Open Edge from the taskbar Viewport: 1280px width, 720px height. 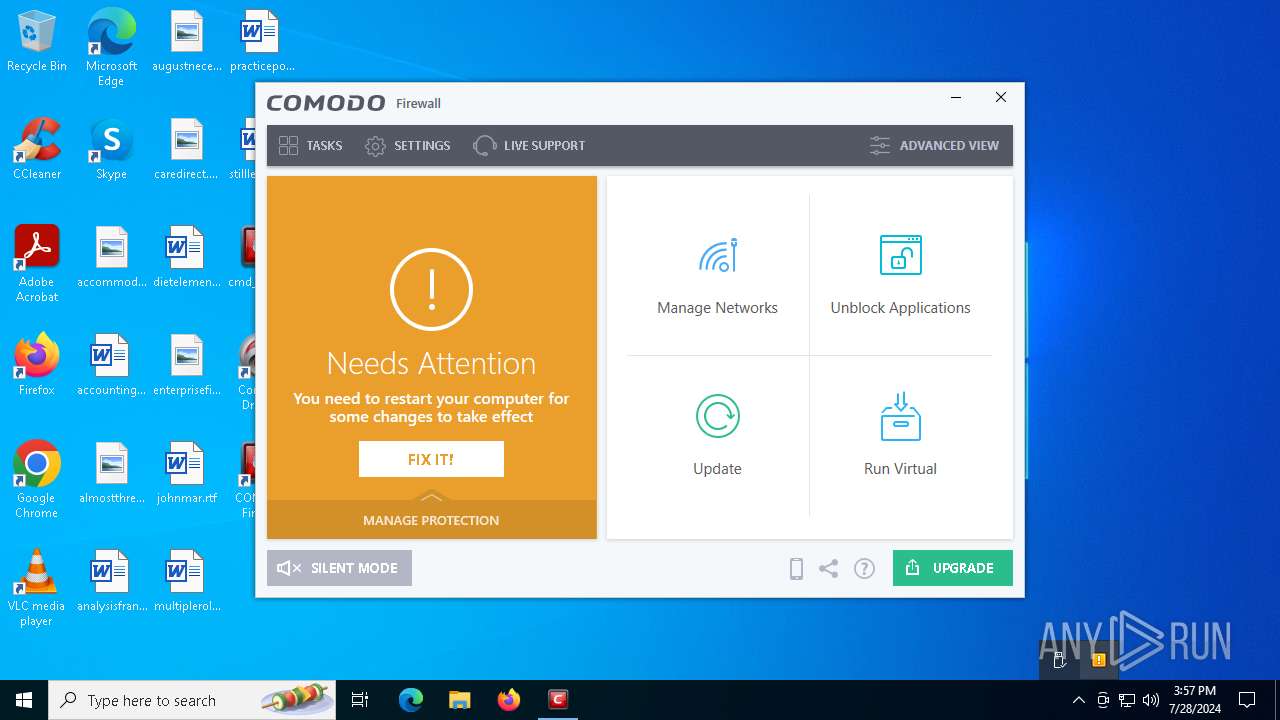pyautogui.click(x=411, y=700)
